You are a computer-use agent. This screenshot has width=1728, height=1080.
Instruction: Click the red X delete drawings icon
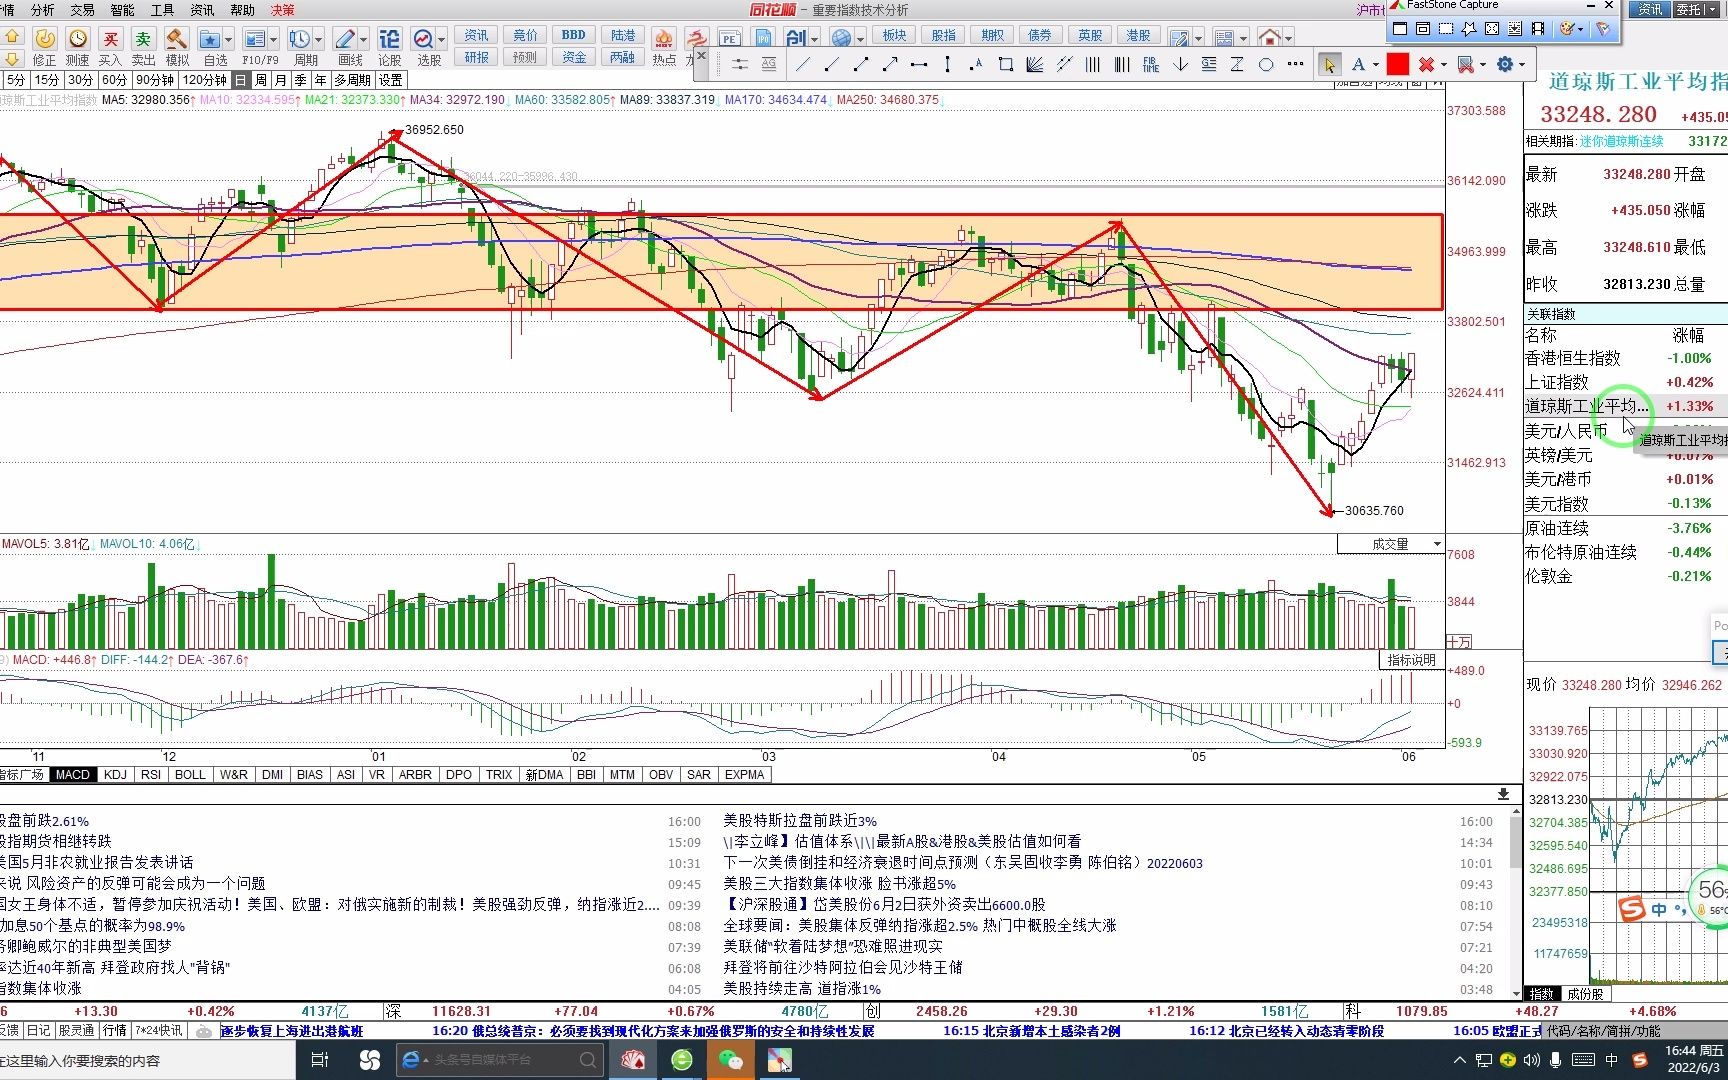[1426, 65]
